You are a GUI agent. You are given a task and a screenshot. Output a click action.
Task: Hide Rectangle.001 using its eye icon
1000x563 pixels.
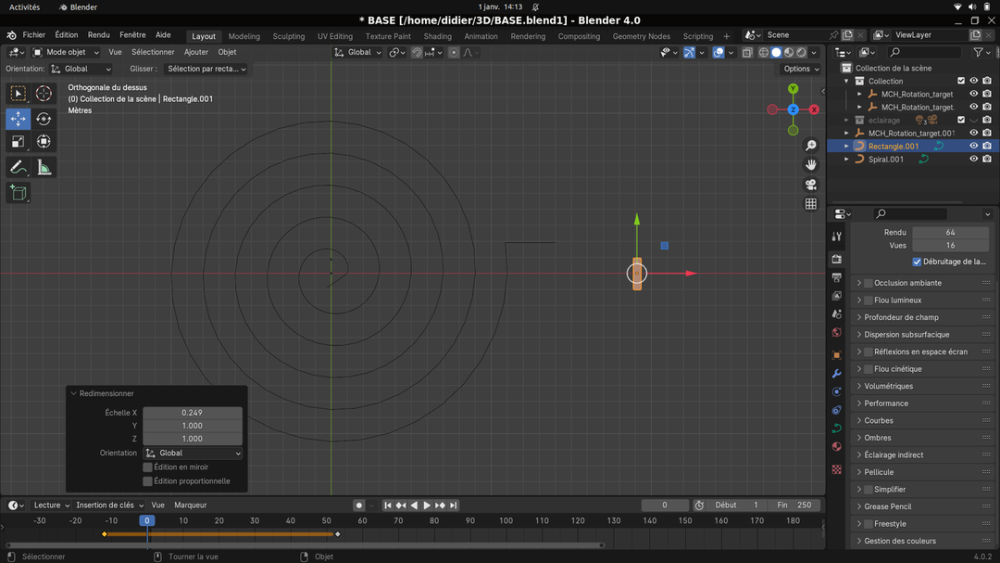(x=973, y=146)
